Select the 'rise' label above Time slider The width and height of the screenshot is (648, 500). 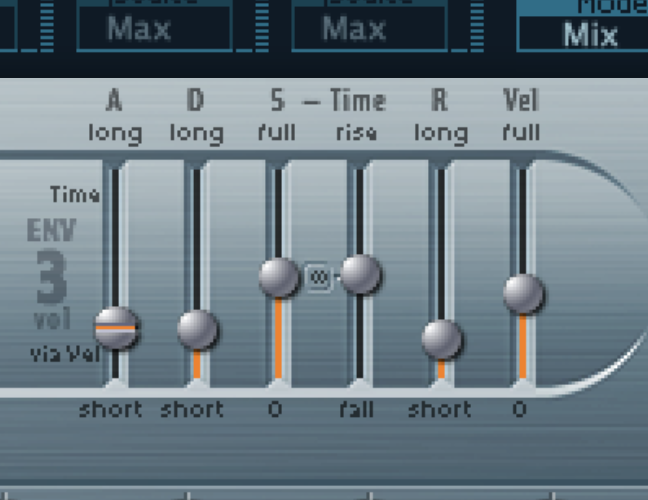point(357,133)
